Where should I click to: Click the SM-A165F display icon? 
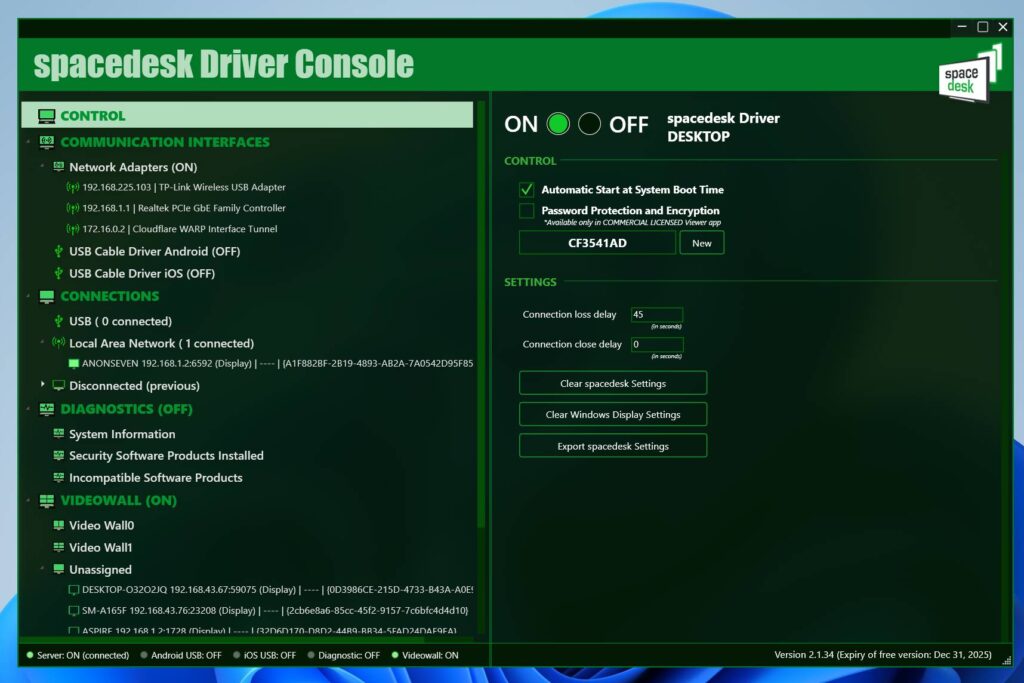coord(74,611)
